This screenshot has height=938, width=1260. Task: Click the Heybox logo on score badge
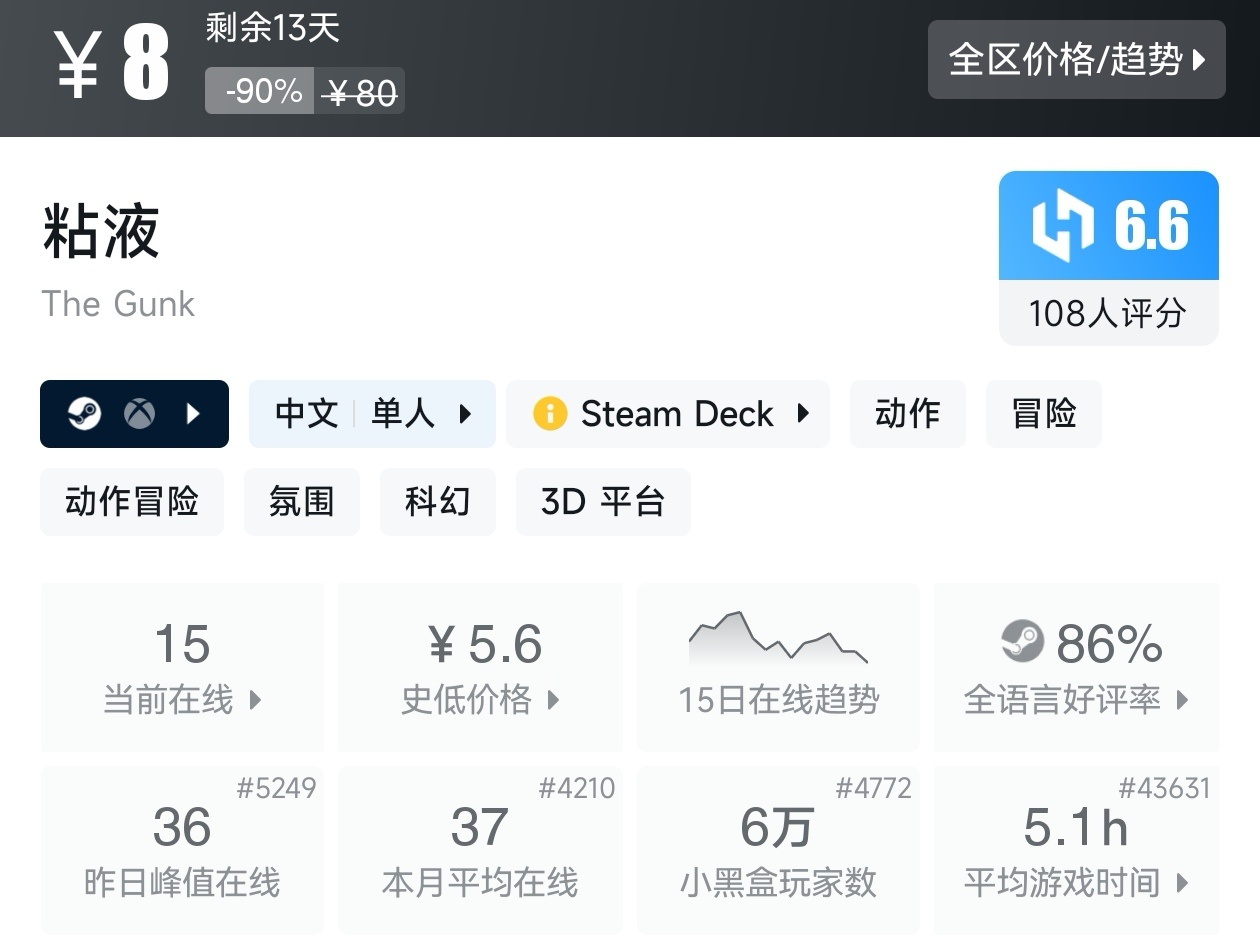pyautogui.click(x=1063, y=227)
